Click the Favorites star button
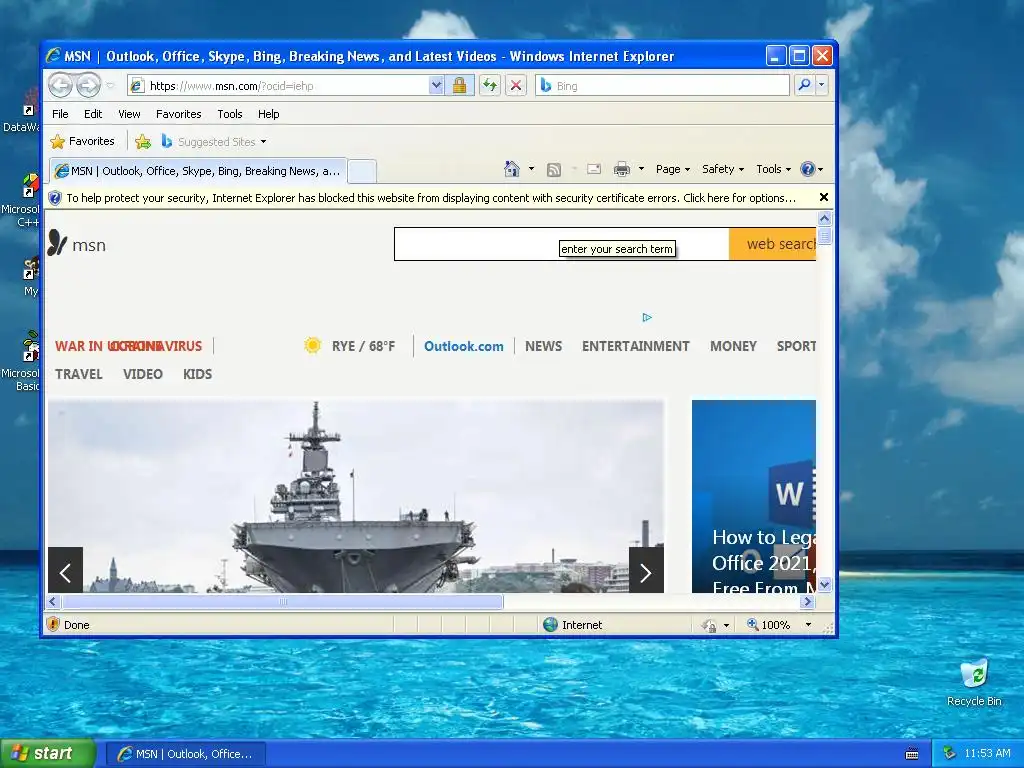This screenshot has height=768, width=1024. coord(82,141)
